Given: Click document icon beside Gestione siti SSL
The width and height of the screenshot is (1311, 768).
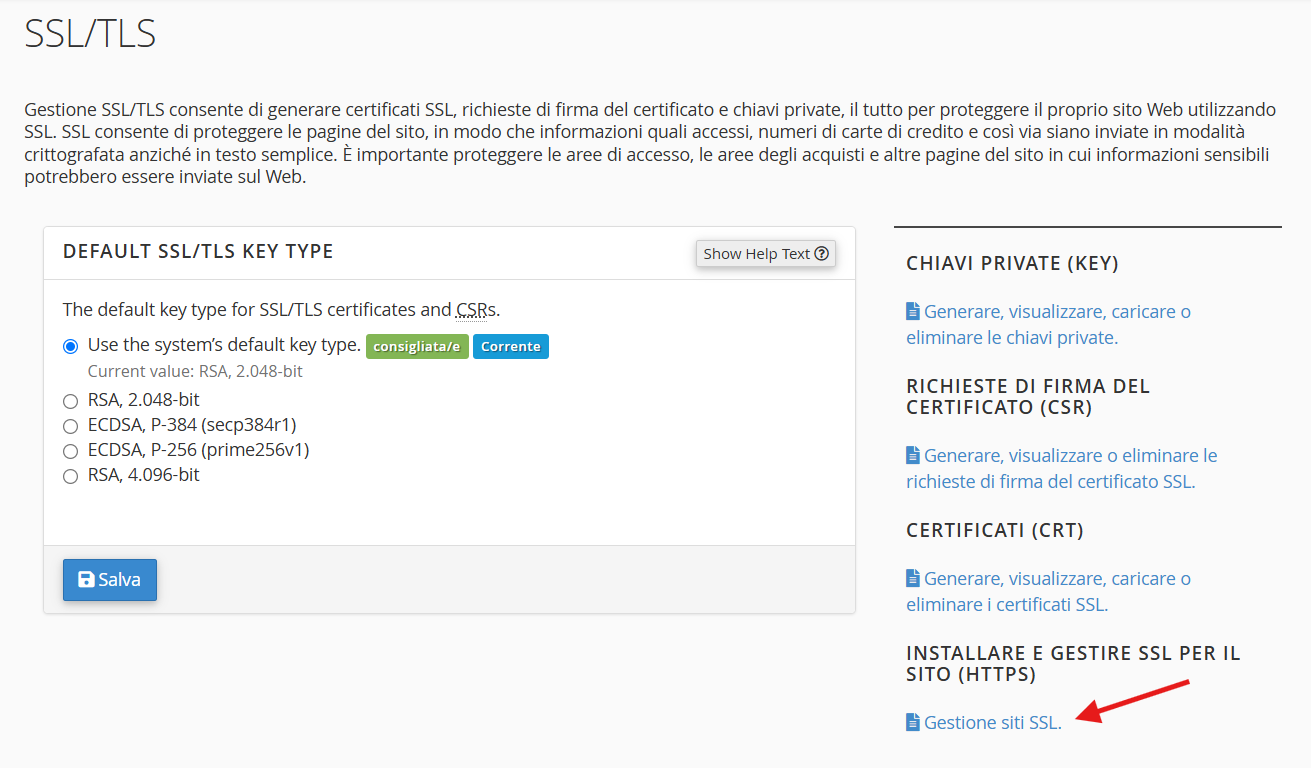Looking at the screenshot, I should click(912, 722).
